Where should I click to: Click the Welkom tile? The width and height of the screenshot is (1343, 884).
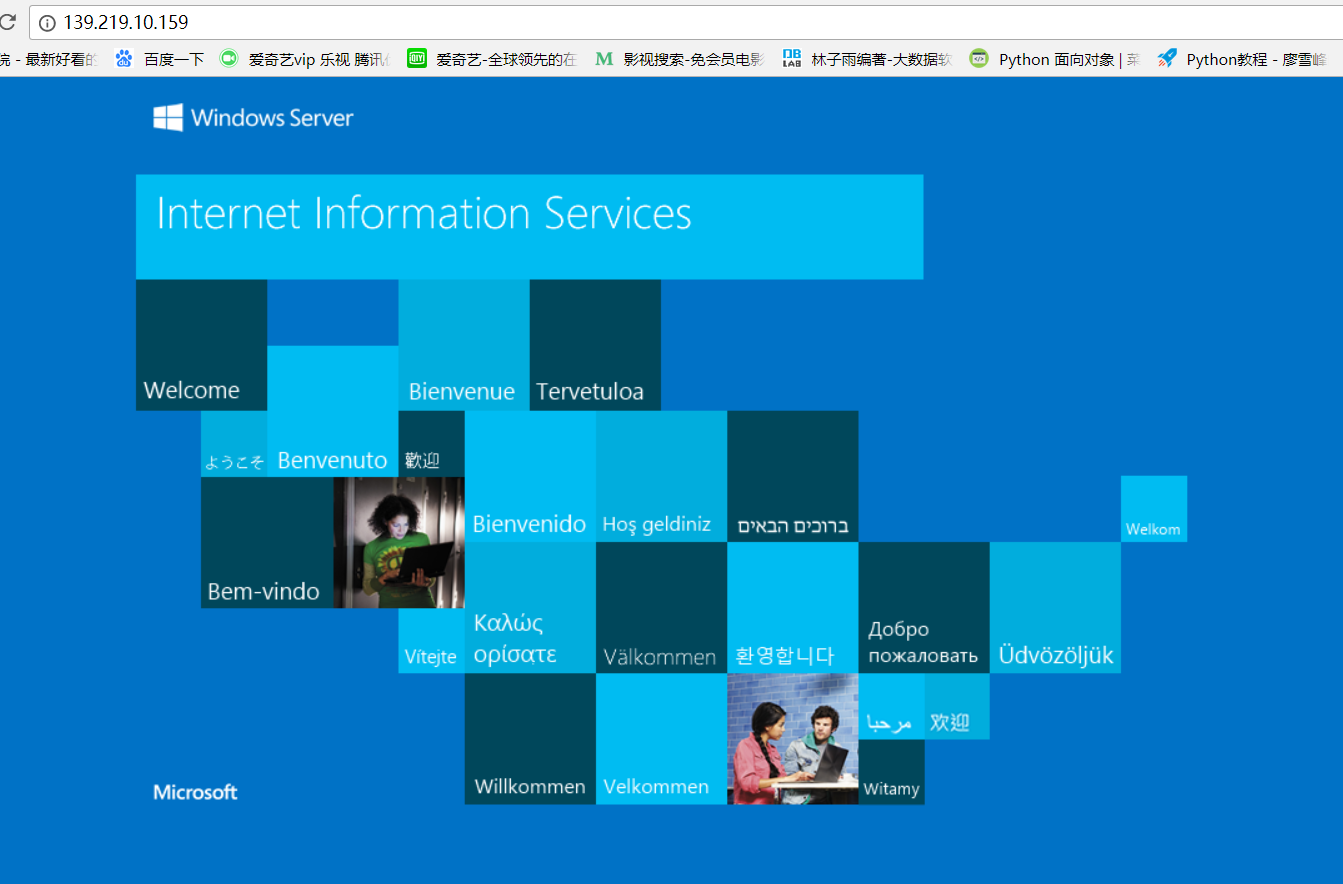coord(1154,509)
